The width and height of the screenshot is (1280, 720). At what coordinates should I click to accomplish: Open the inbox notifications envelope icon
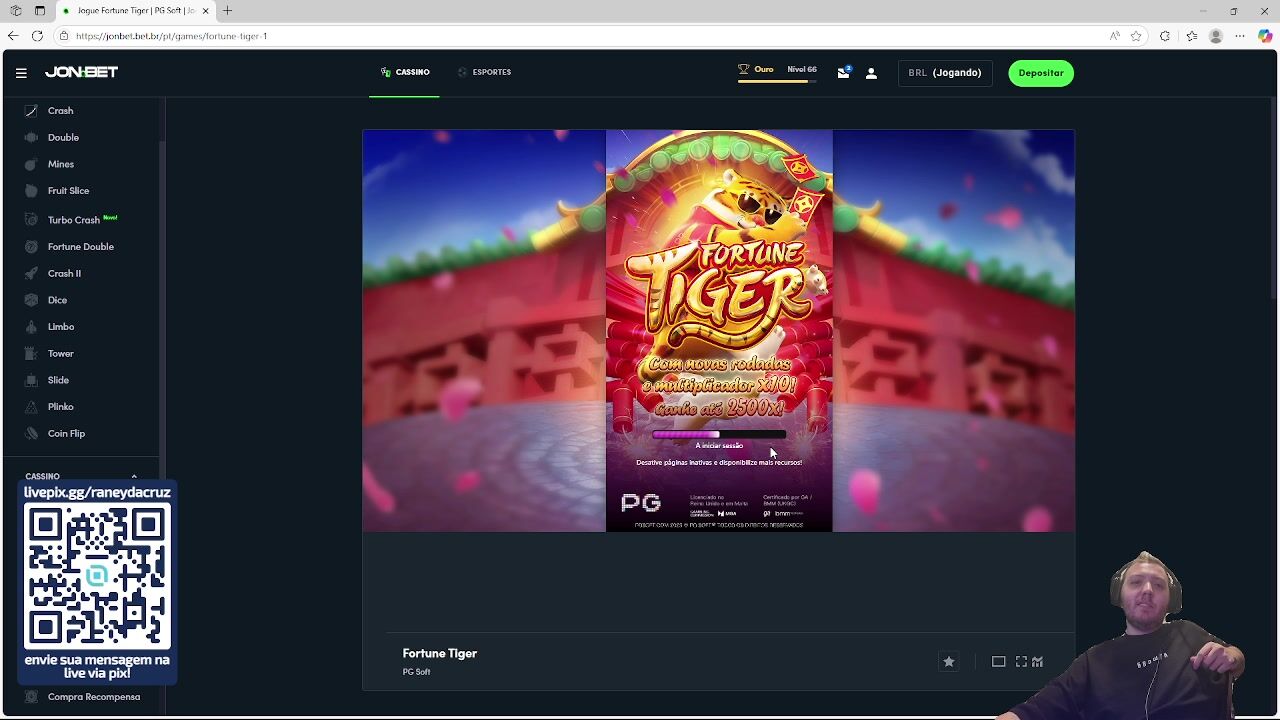click(x=844, y=72)
